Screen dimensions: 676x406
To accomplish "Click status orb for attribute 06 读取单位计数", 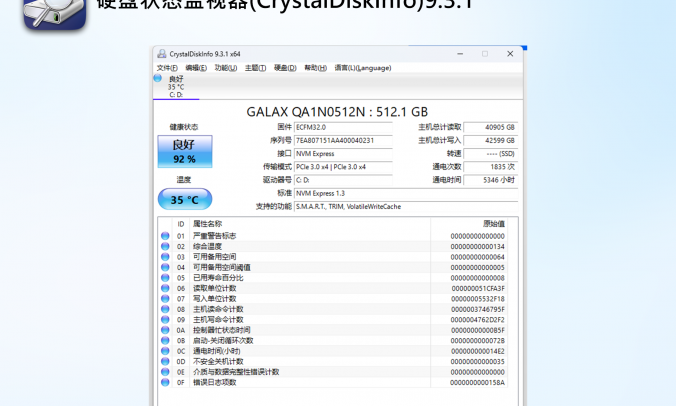I will 165,288.
